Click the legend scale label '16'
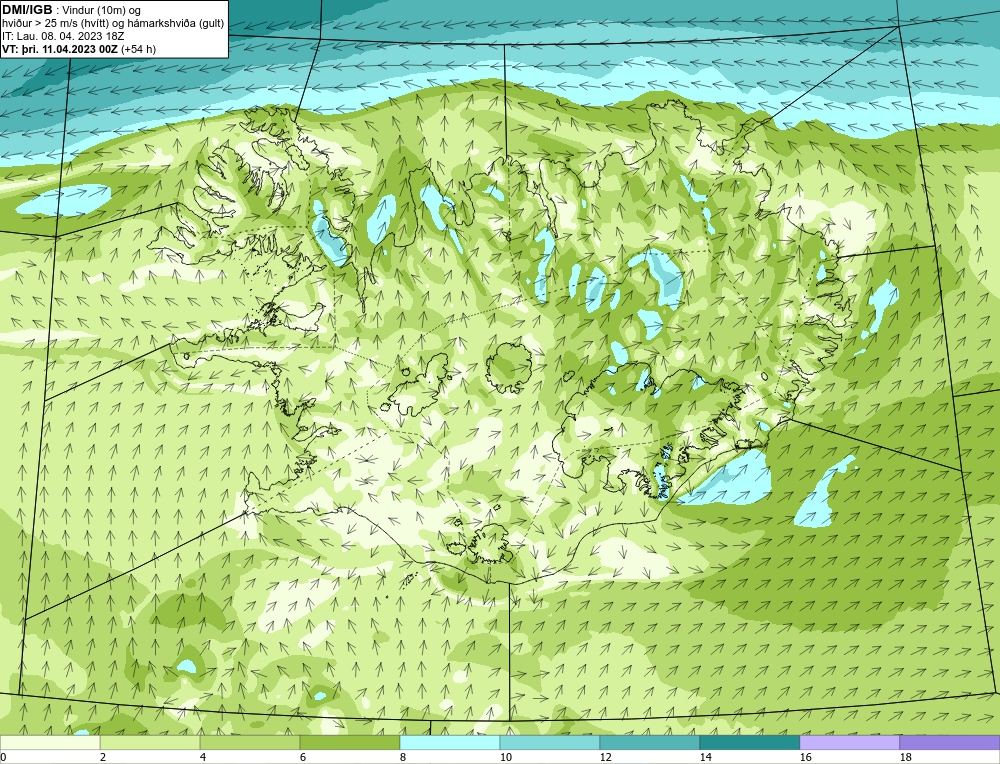This screenshot has width=1000, height=764. [x=805, y=757]
